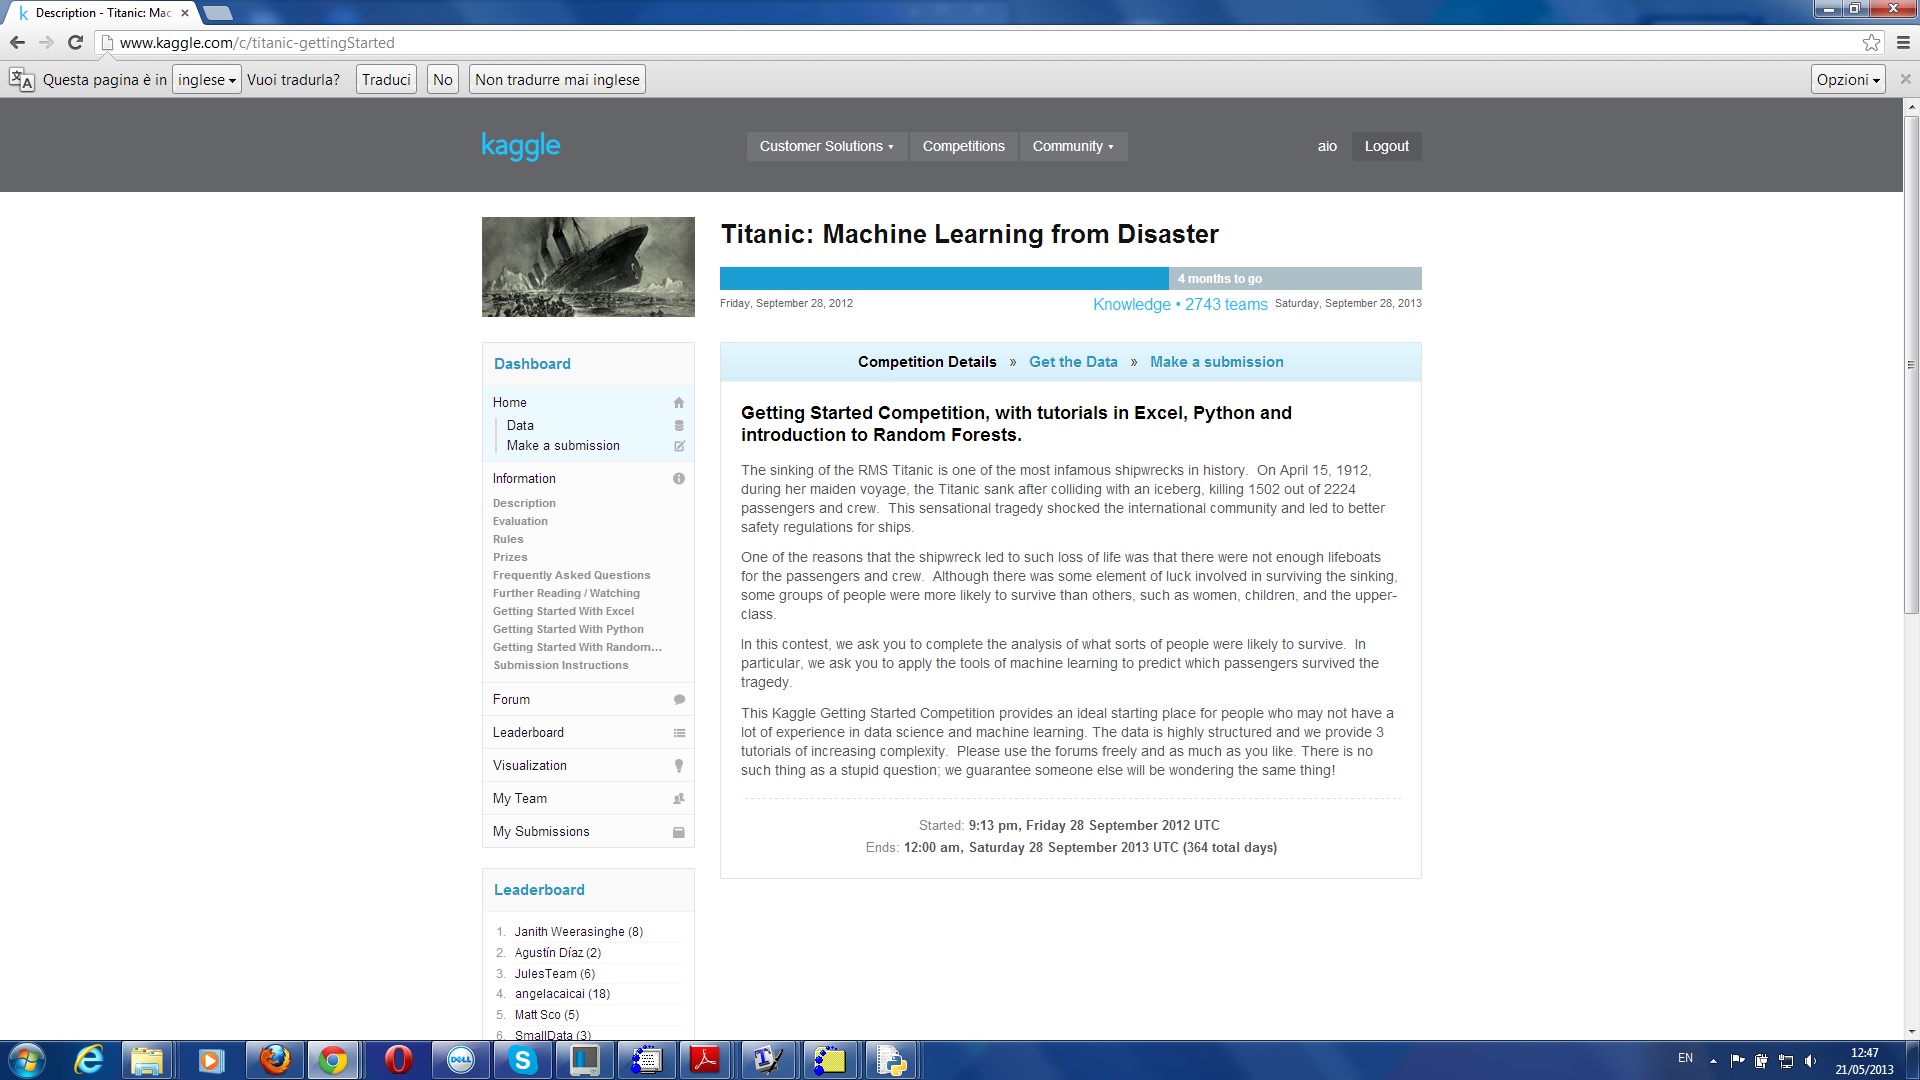Click the Make a submission pencil icon
The width and height of the screenshot is (1920, 1080).
click(x=679, y=446)
